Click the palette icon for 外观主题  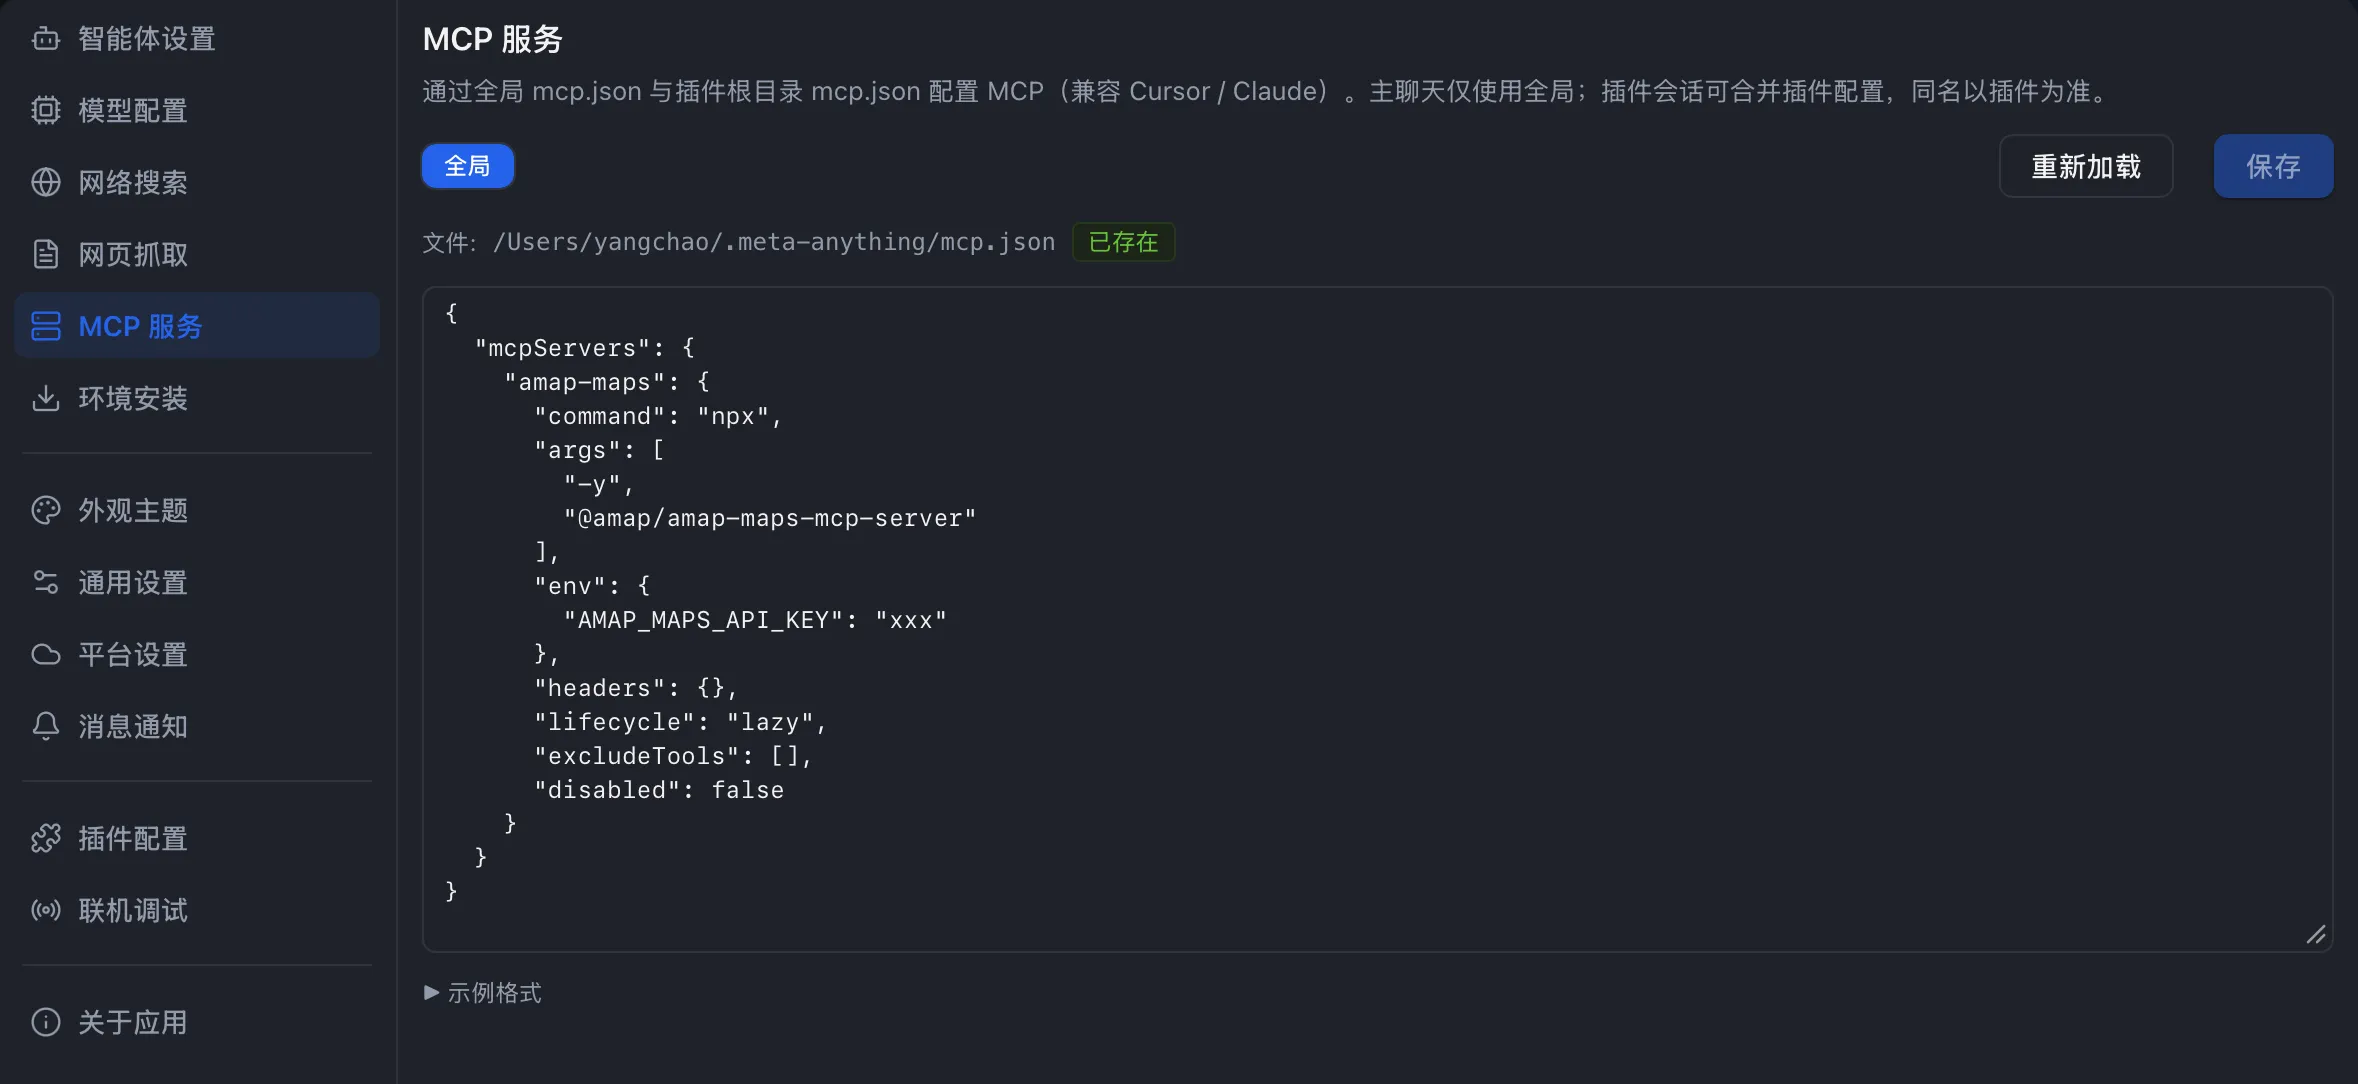coord(46,511)
